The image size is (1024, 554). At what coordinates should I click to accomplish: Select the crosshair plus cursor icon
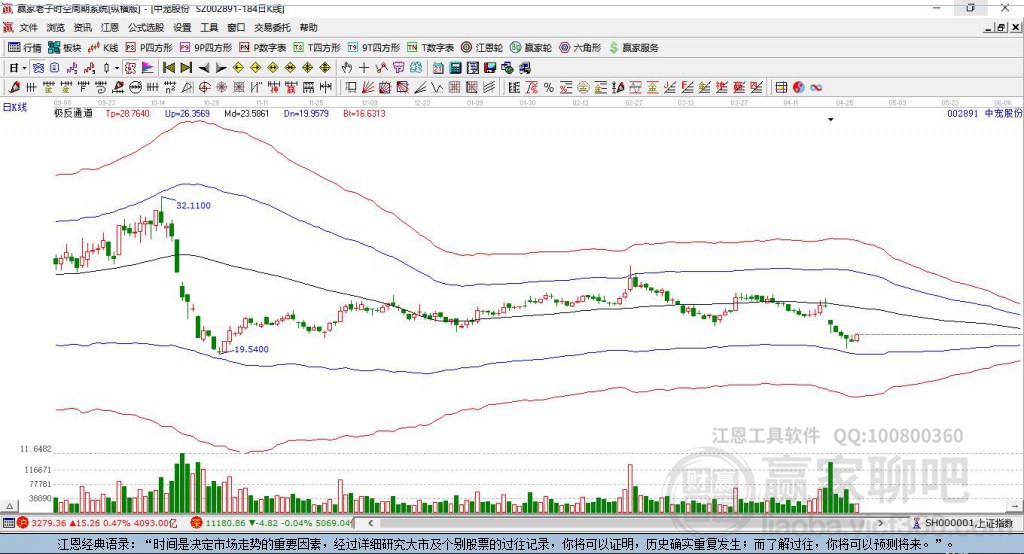pos(364,68)
